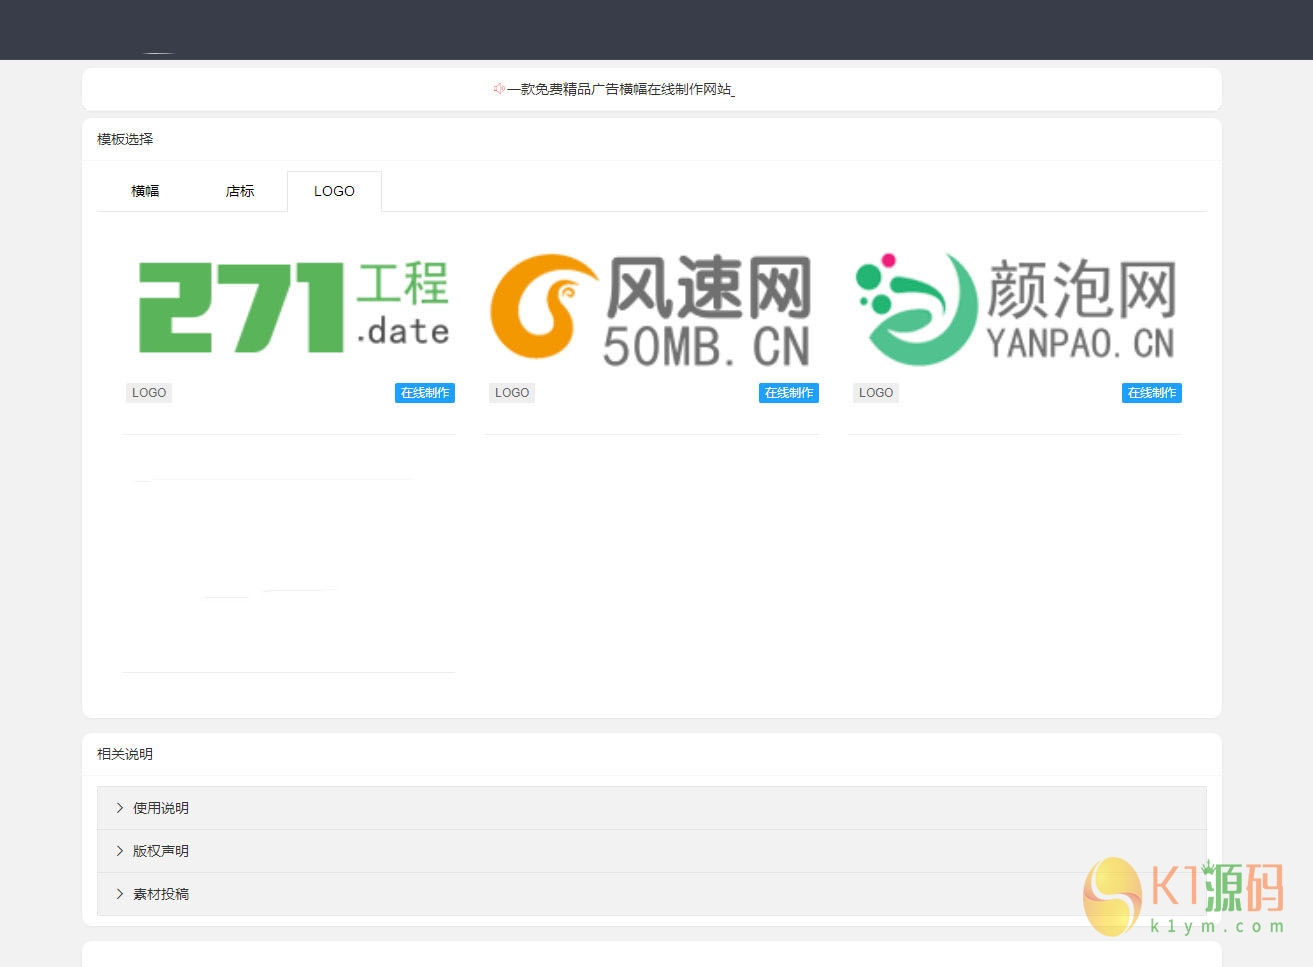
Task: Expand the 版权声明 section chevron
Action: [x=120, y=851]
